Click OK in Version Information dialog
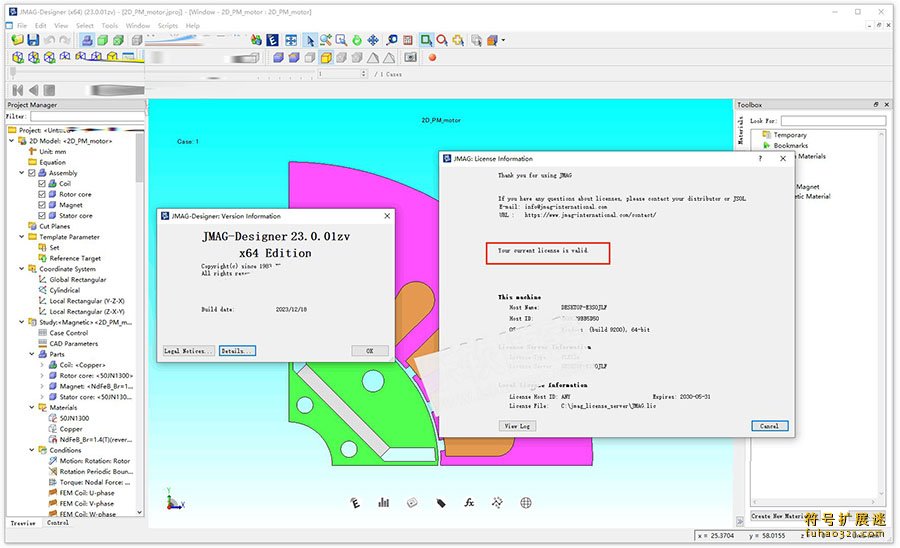The height and width of the screenshot is (548, 900). click(370, 351)
